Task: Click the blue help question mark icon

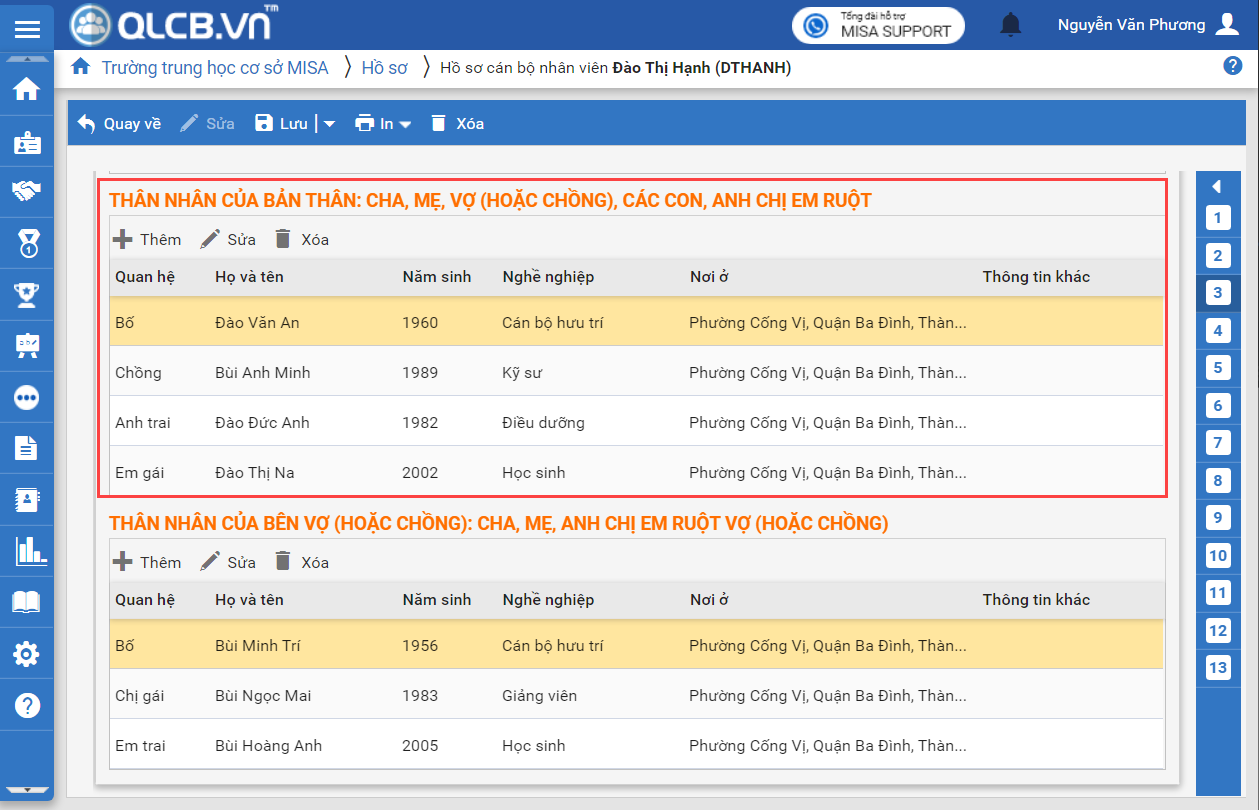Action: pos(1232,66)
